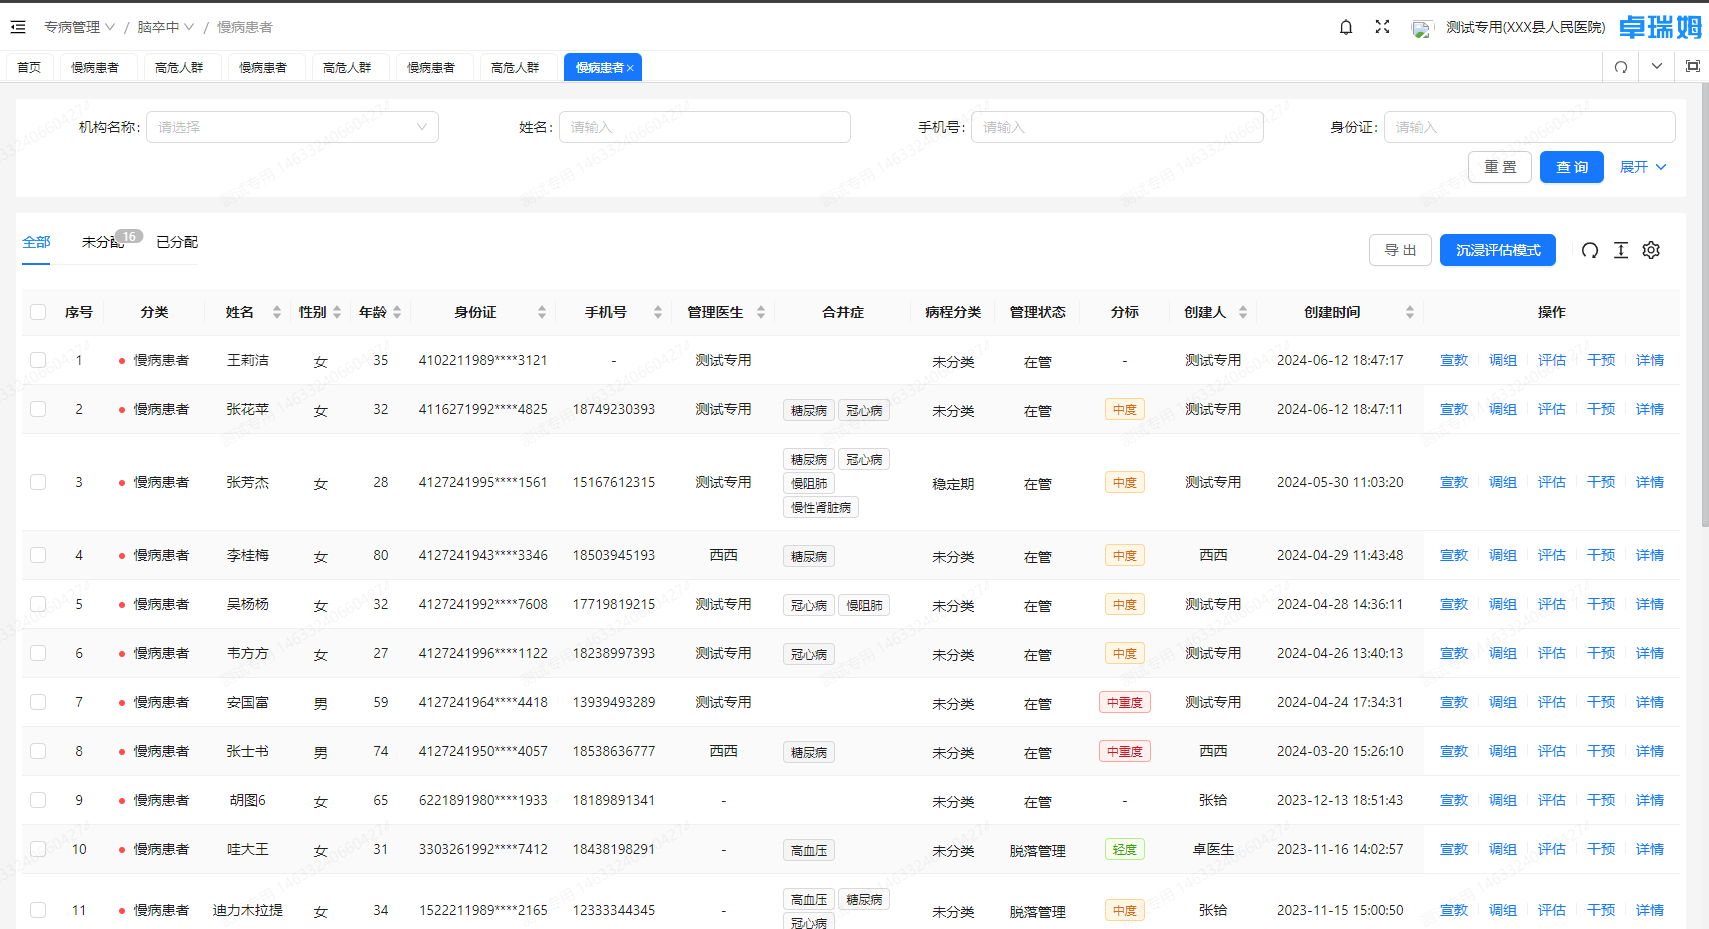Check the row for 张花苹

(38, 409)
